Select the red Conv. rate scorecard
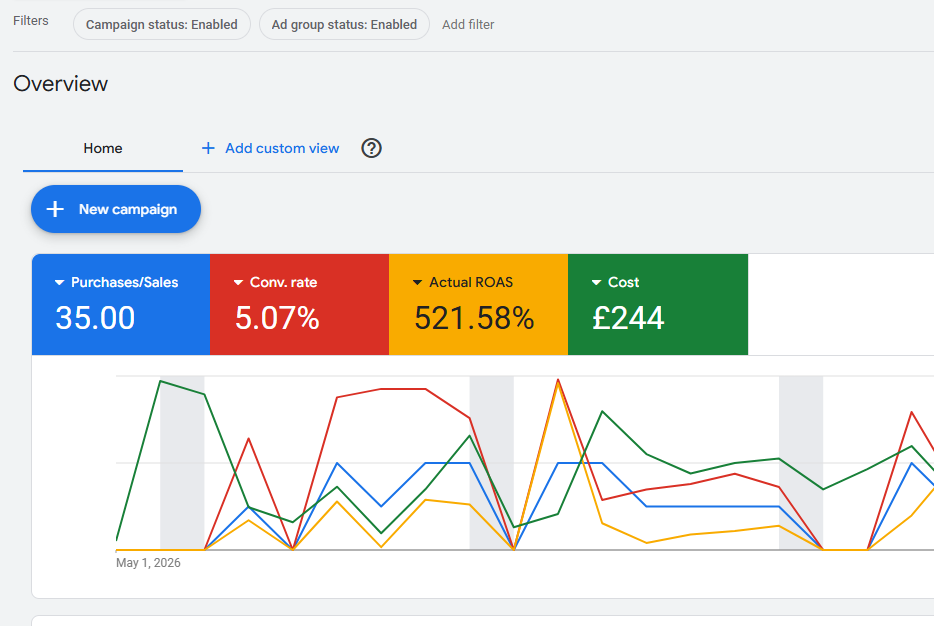 [x=300, y=304]
